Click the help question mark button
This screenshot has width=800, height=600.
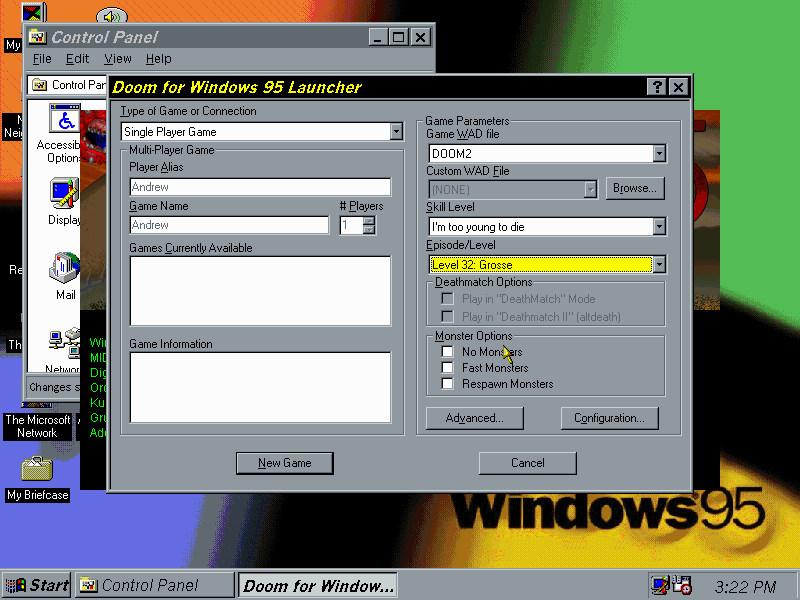pos(656,87)
